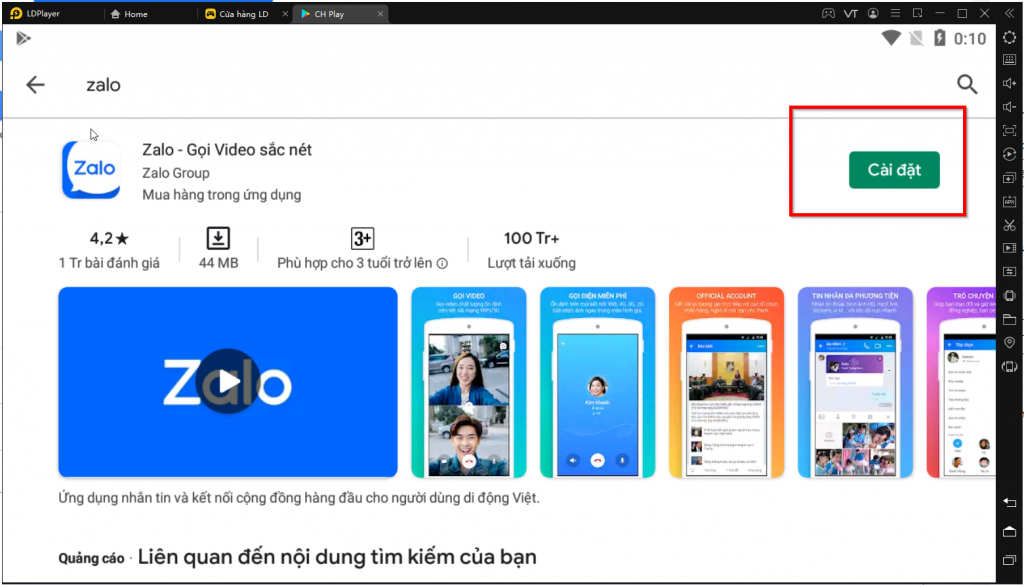Open the LDPlayer hamburger menu

[895, 13]
